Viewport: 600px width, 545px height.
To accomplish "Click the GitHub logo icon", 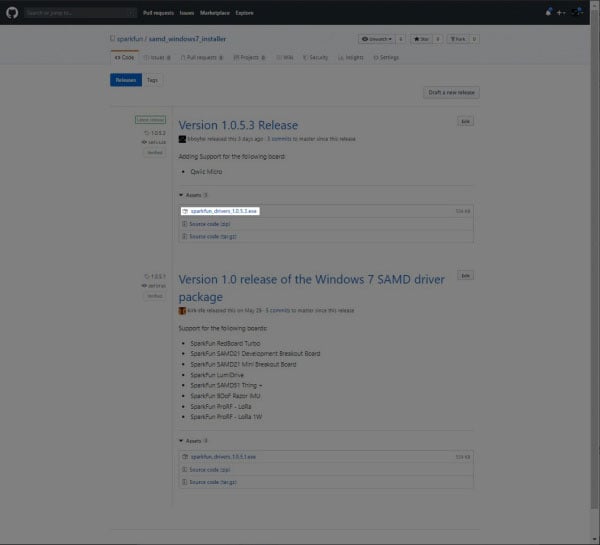I will pos(11,13).
